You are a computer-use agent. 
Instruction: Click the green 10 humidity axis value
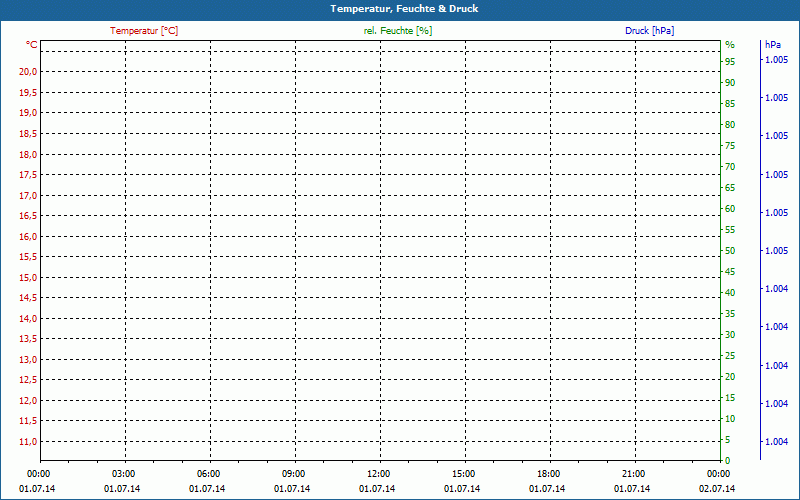coord(730,419)
